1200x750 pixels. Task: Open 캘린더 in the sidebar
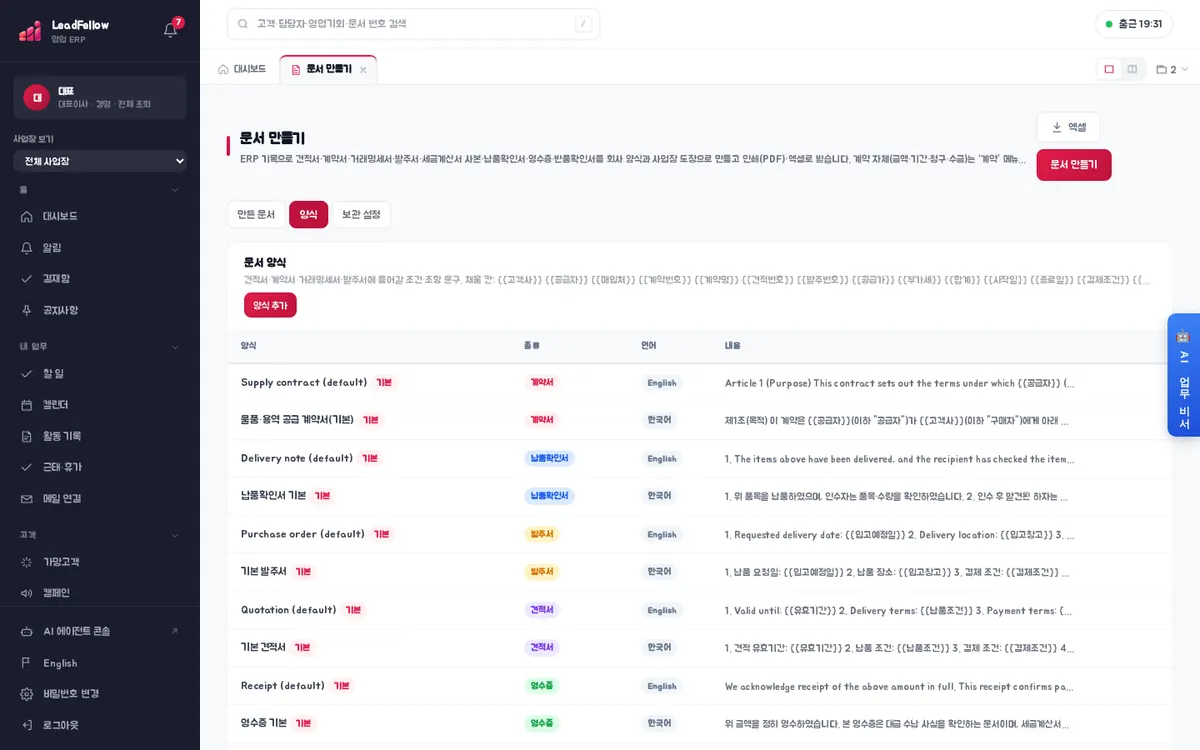pyautogui.click(x=100, y=405)
